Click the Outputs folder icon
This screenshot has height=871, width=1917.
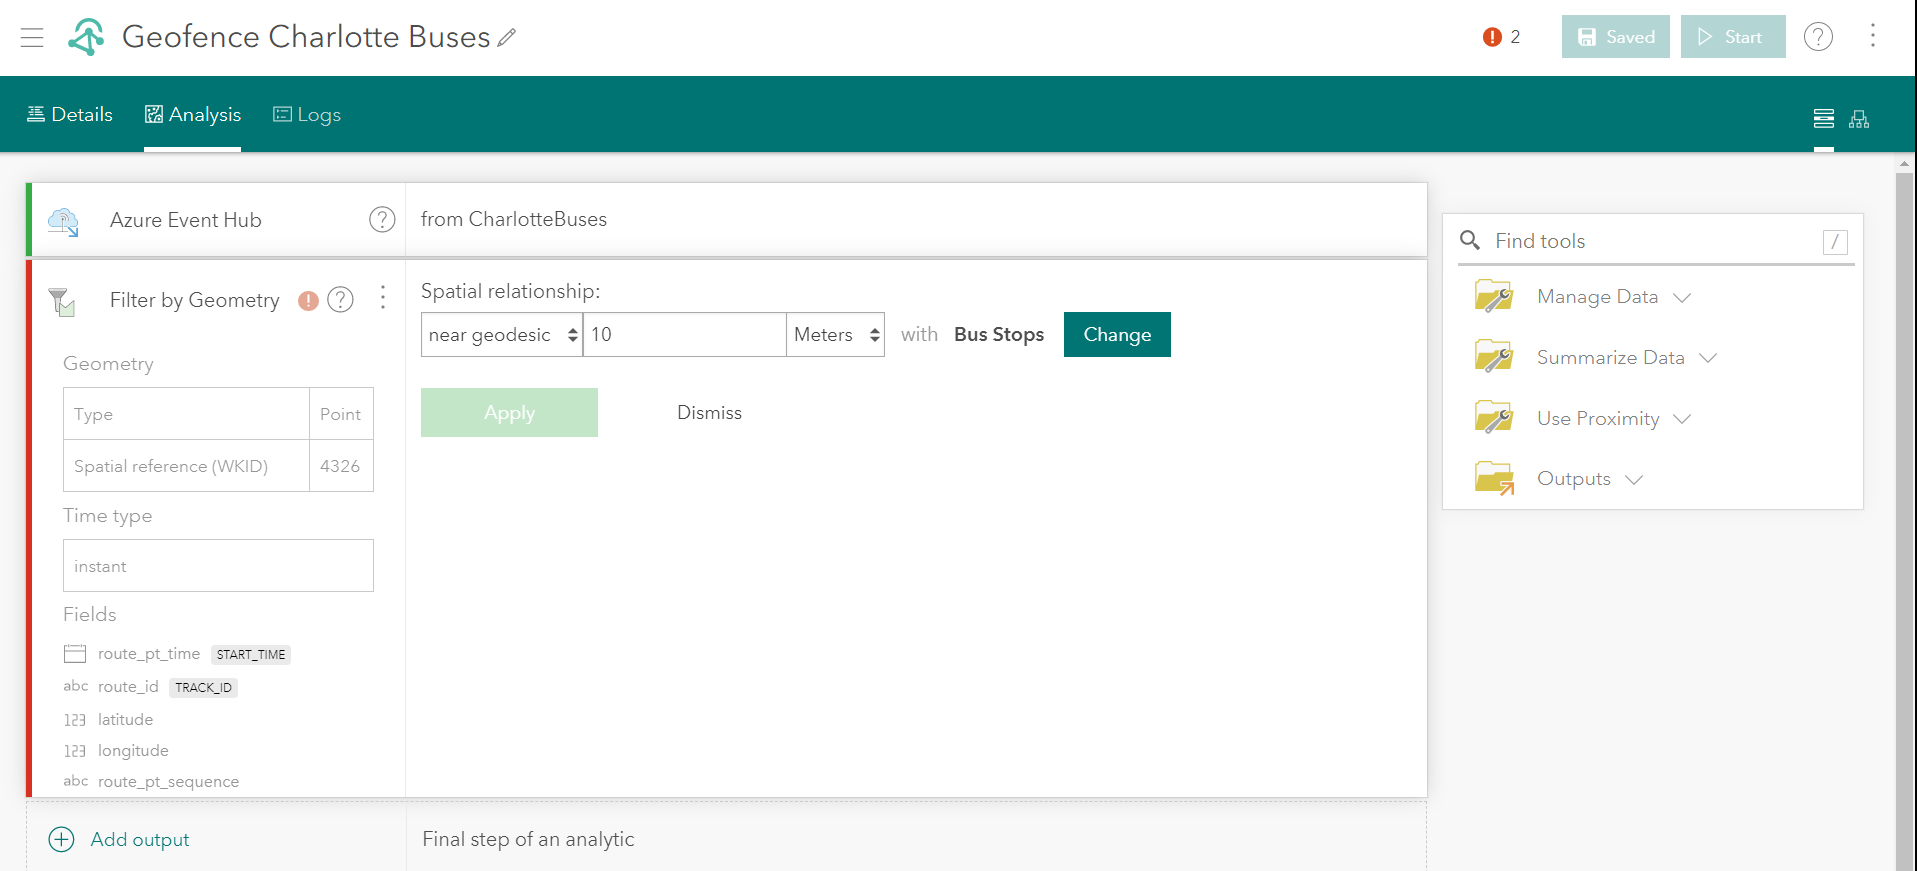tap(1494, 478)
